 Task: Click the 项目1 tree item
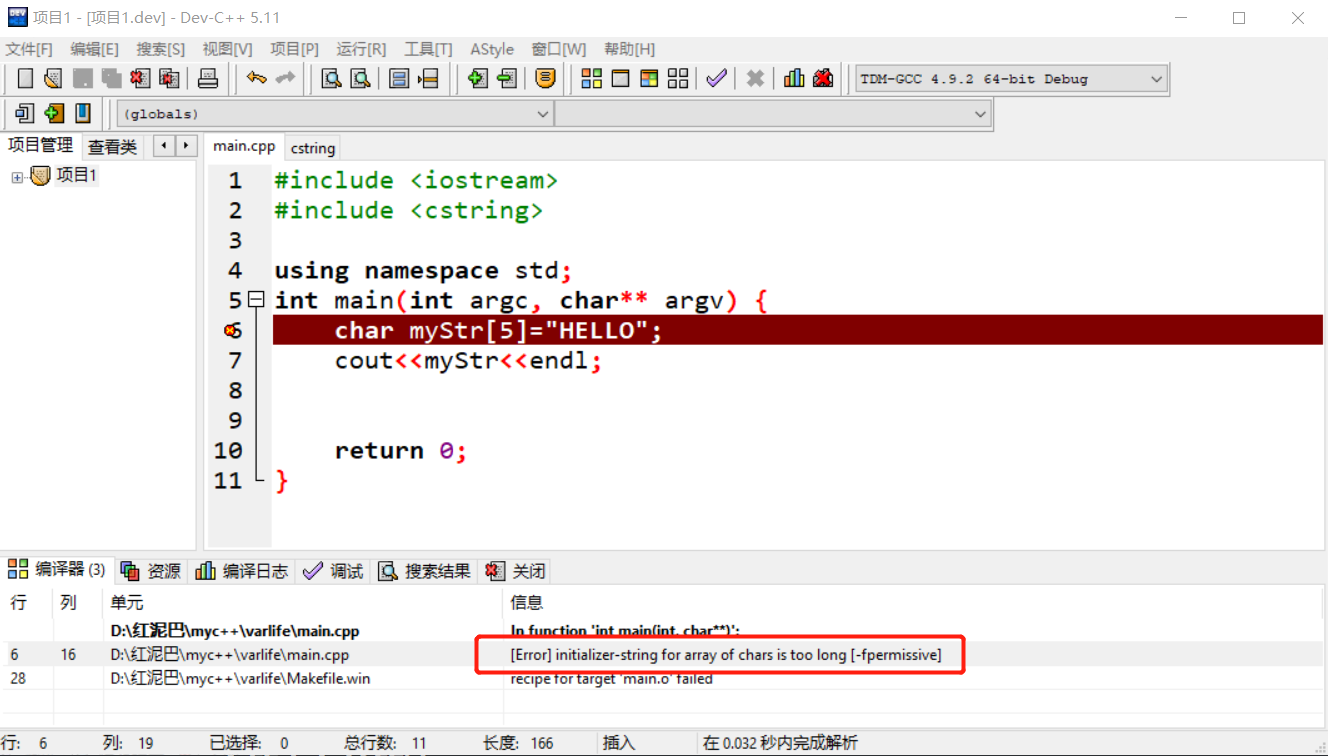pyautogui.click(x=76, y=176)
